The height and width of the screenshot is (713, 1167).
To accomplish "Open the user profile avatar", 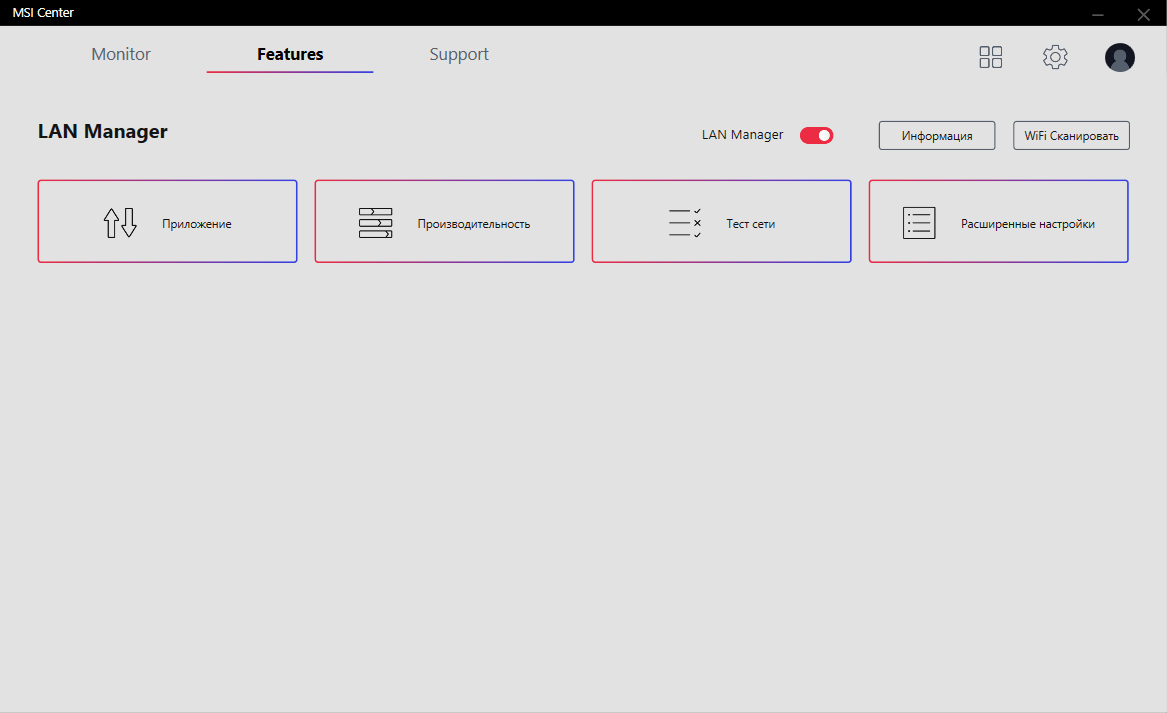I will point(1119,57).
